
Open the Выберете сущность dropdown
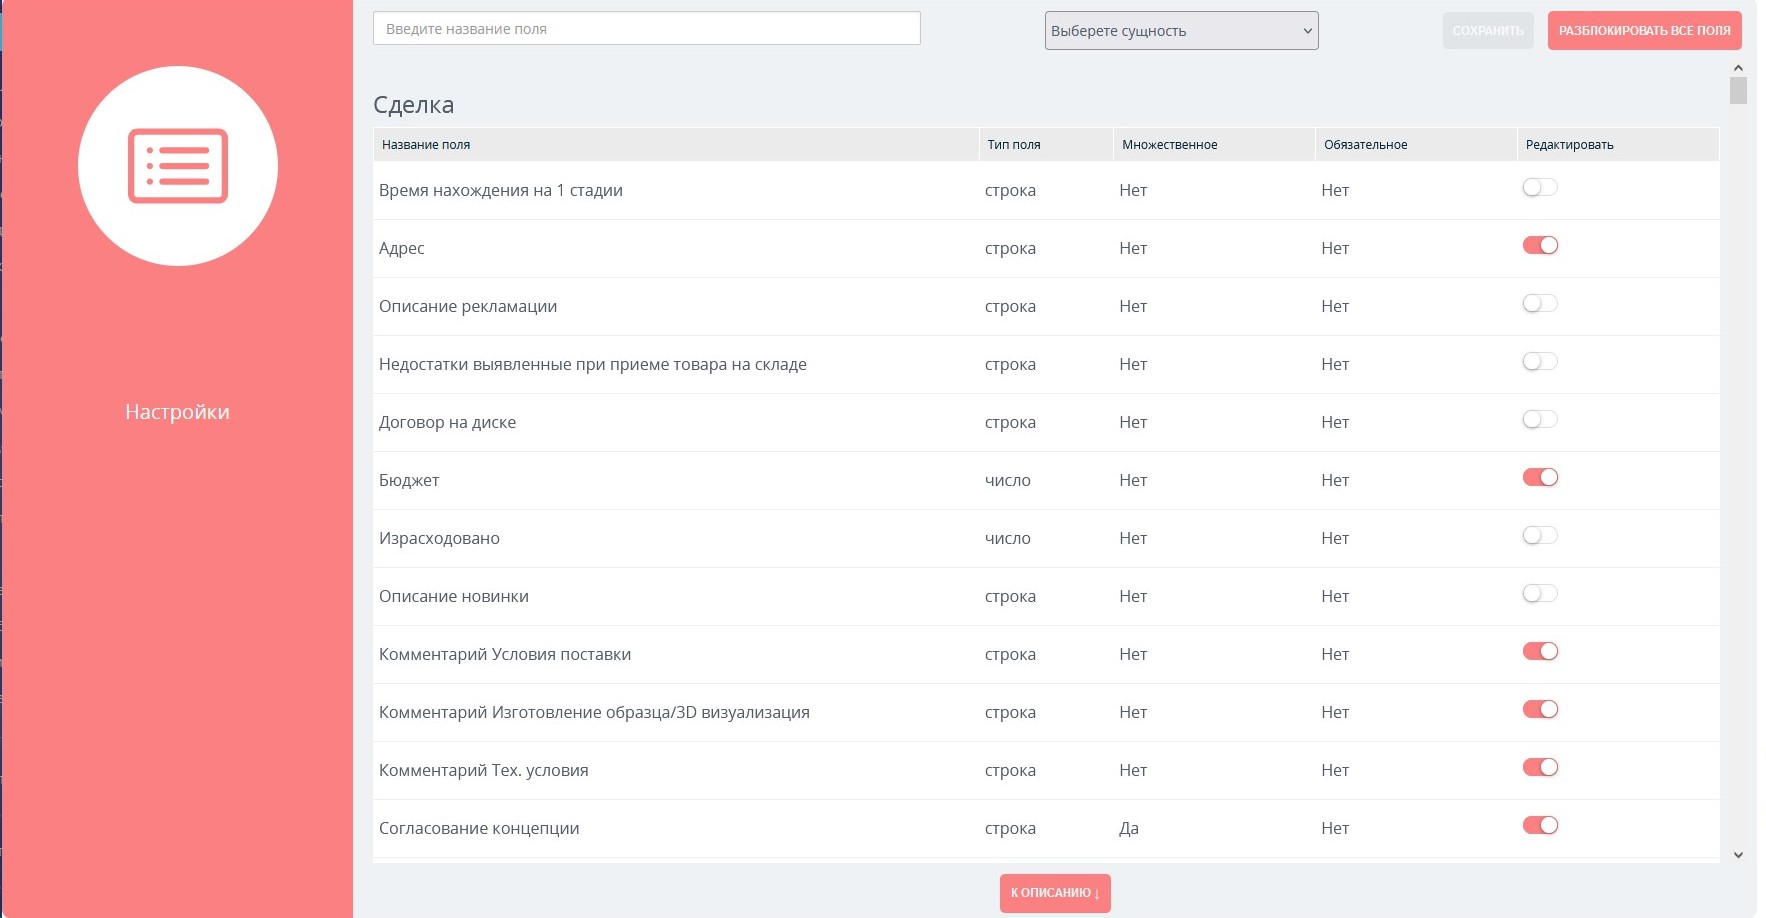tap(1181, 31)
